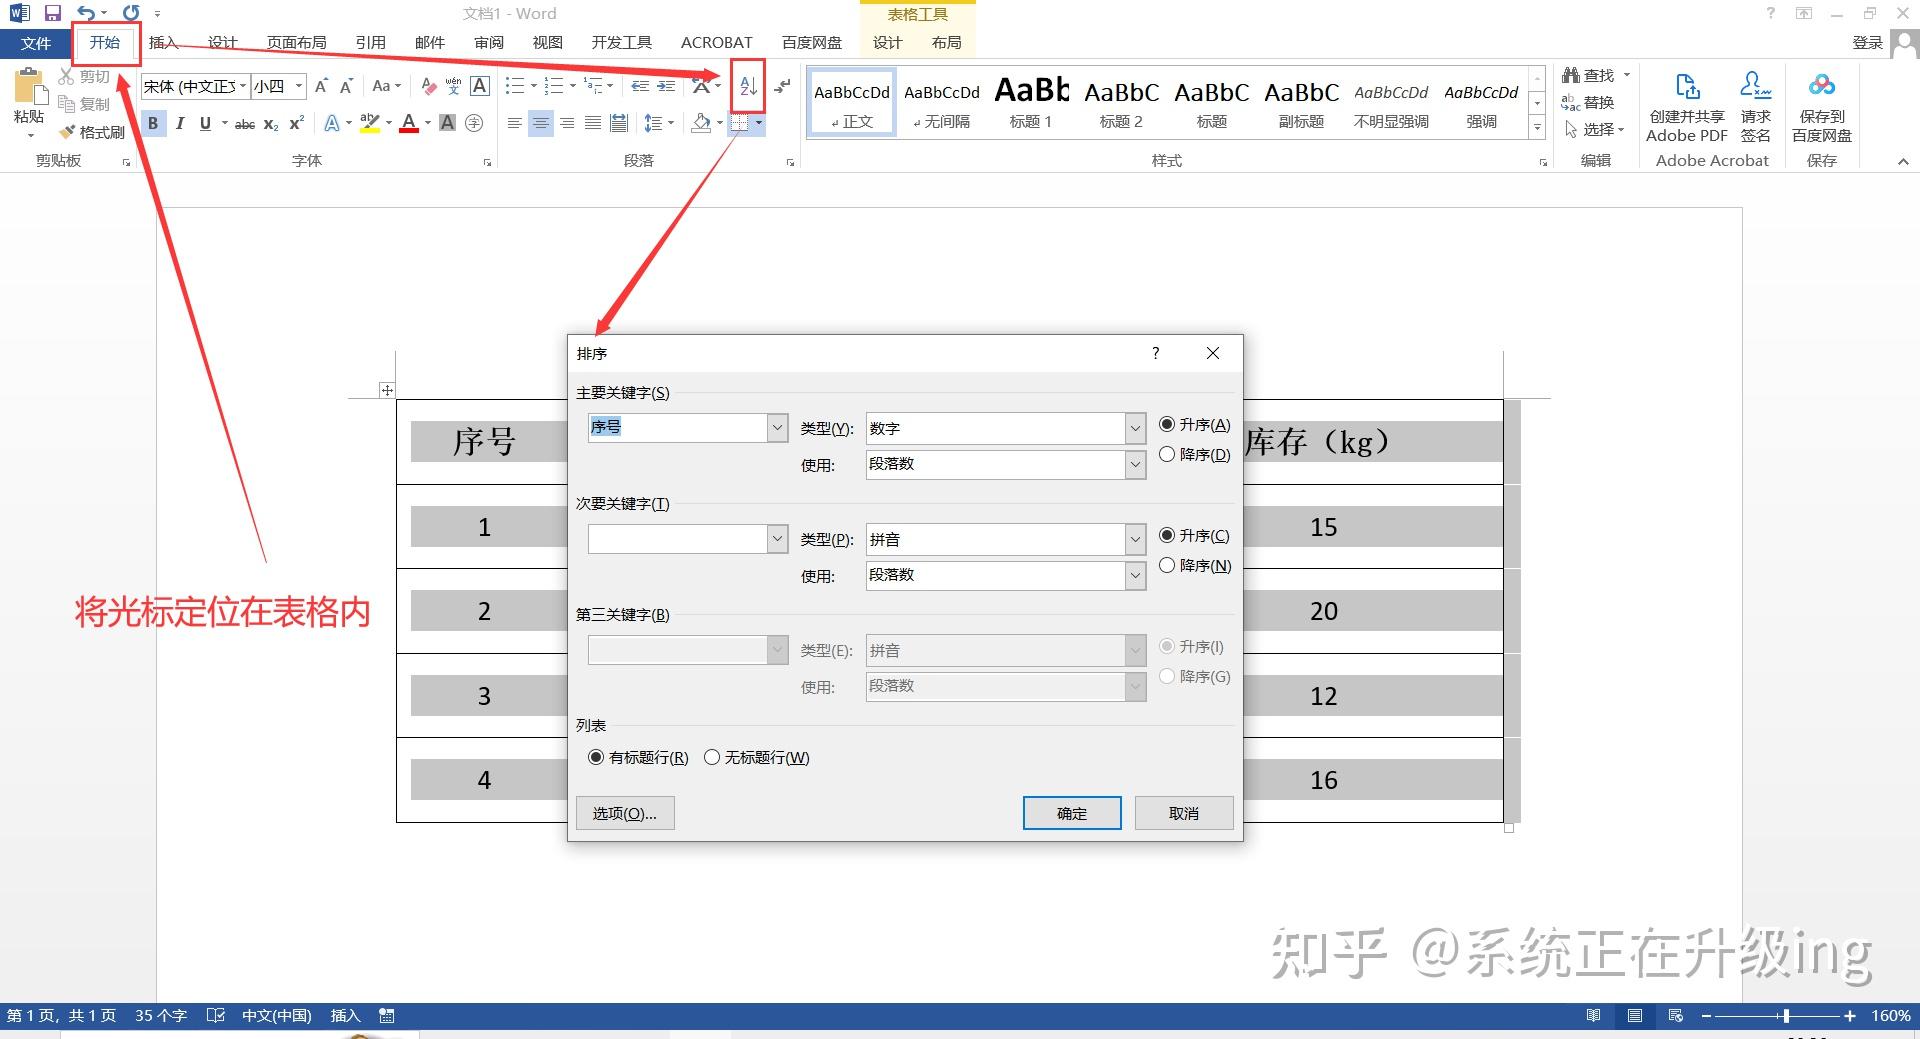Select descending for the primary key
Image resolution: width=1920 pixels, height=1039 pixels.
pyautogui.click(x=1194, y=455)
